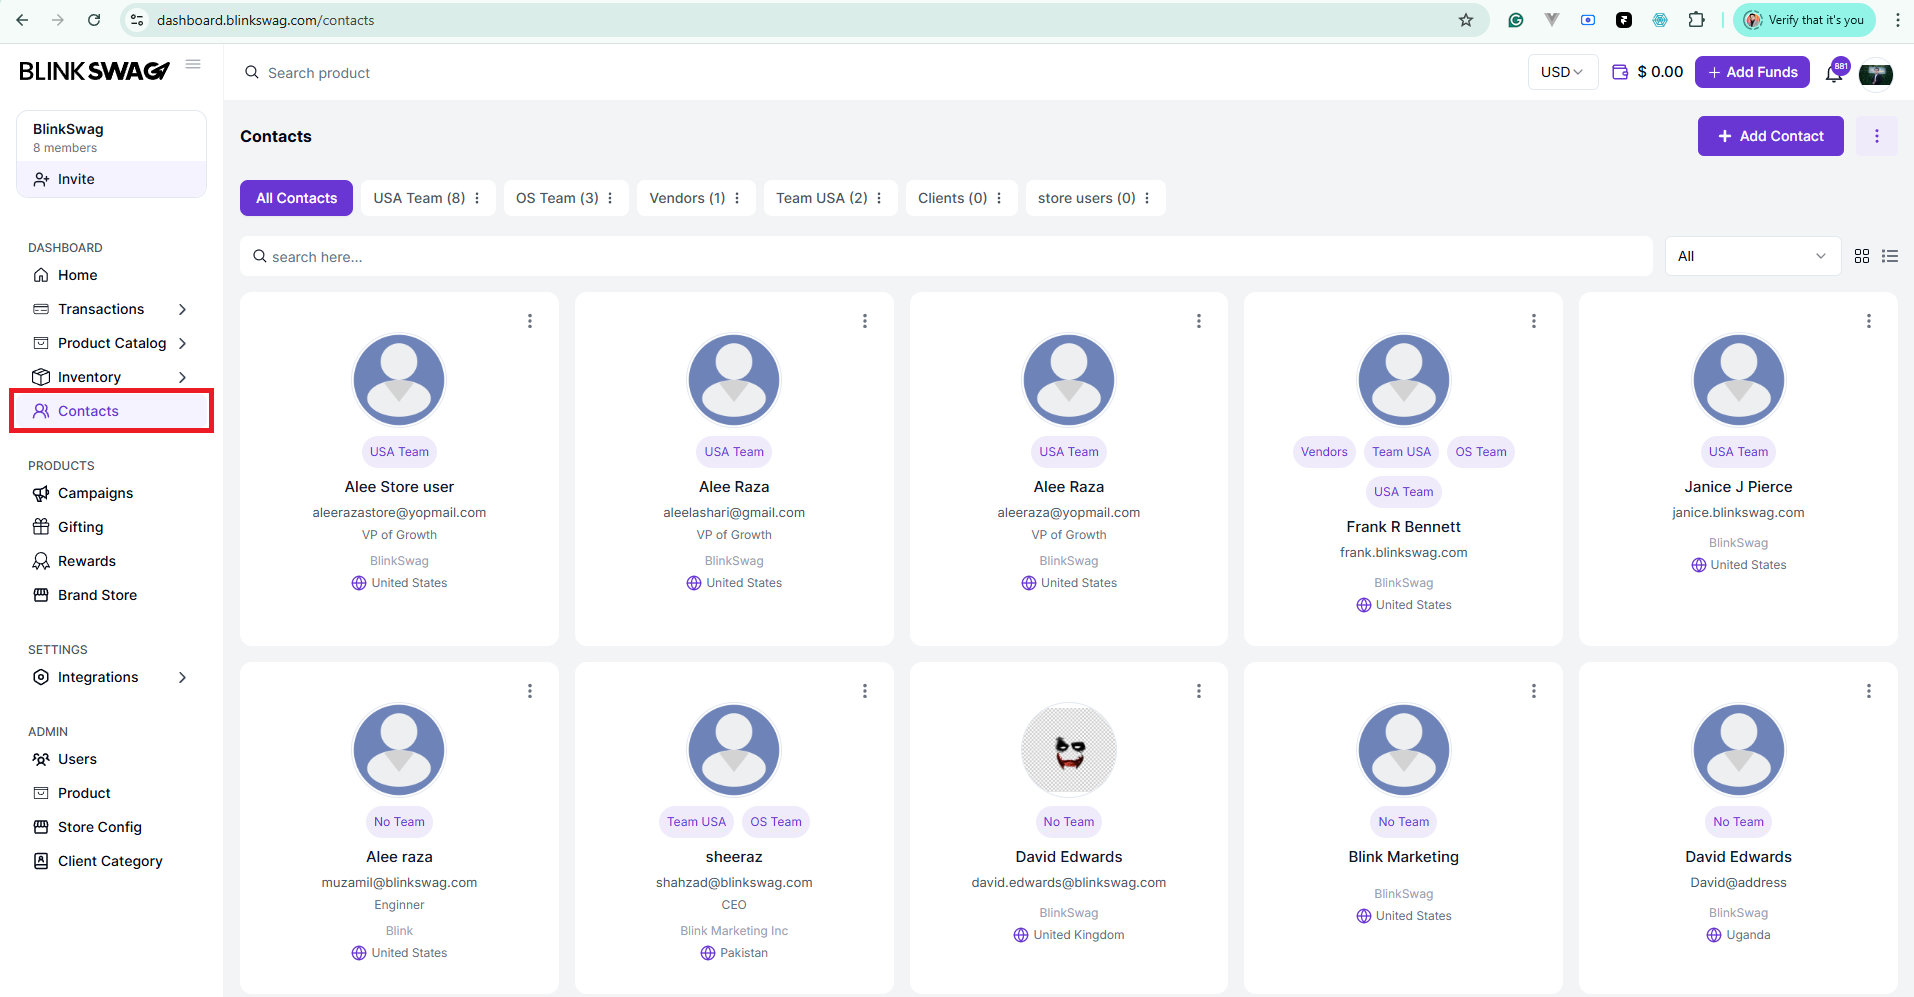Open Vendors (1) tab kebab menu
The image size is (1914, 997).
pos(737,198)
